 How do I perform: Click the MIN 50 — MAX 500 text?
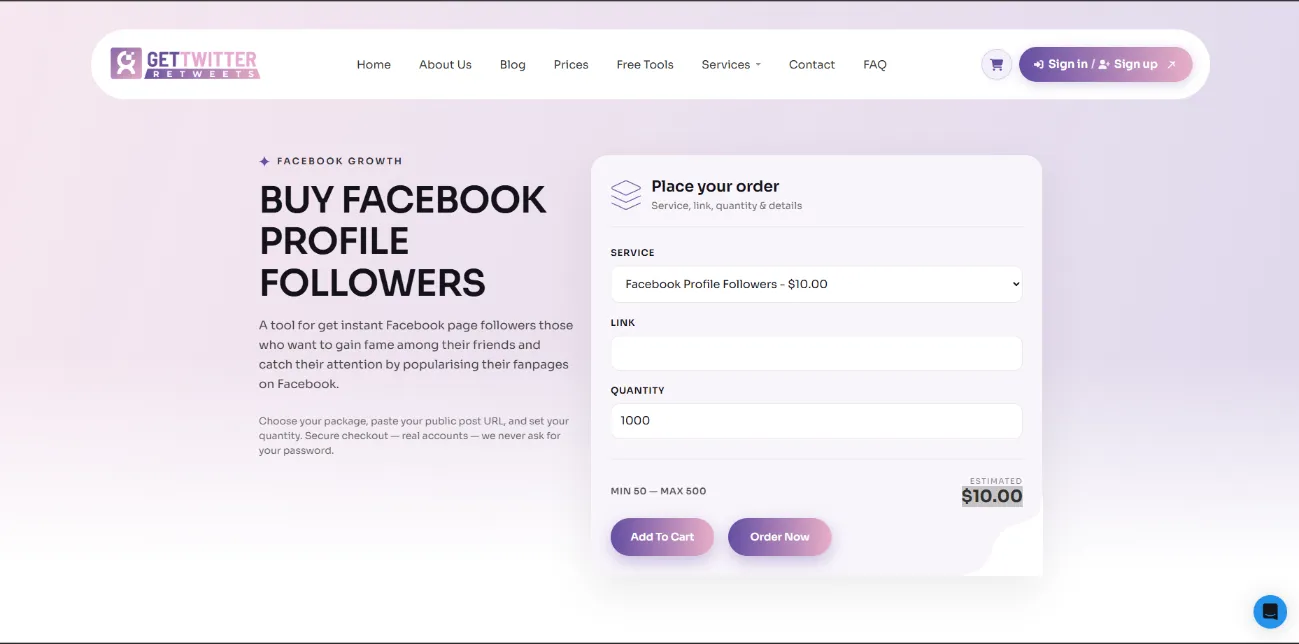coord(658,491)
